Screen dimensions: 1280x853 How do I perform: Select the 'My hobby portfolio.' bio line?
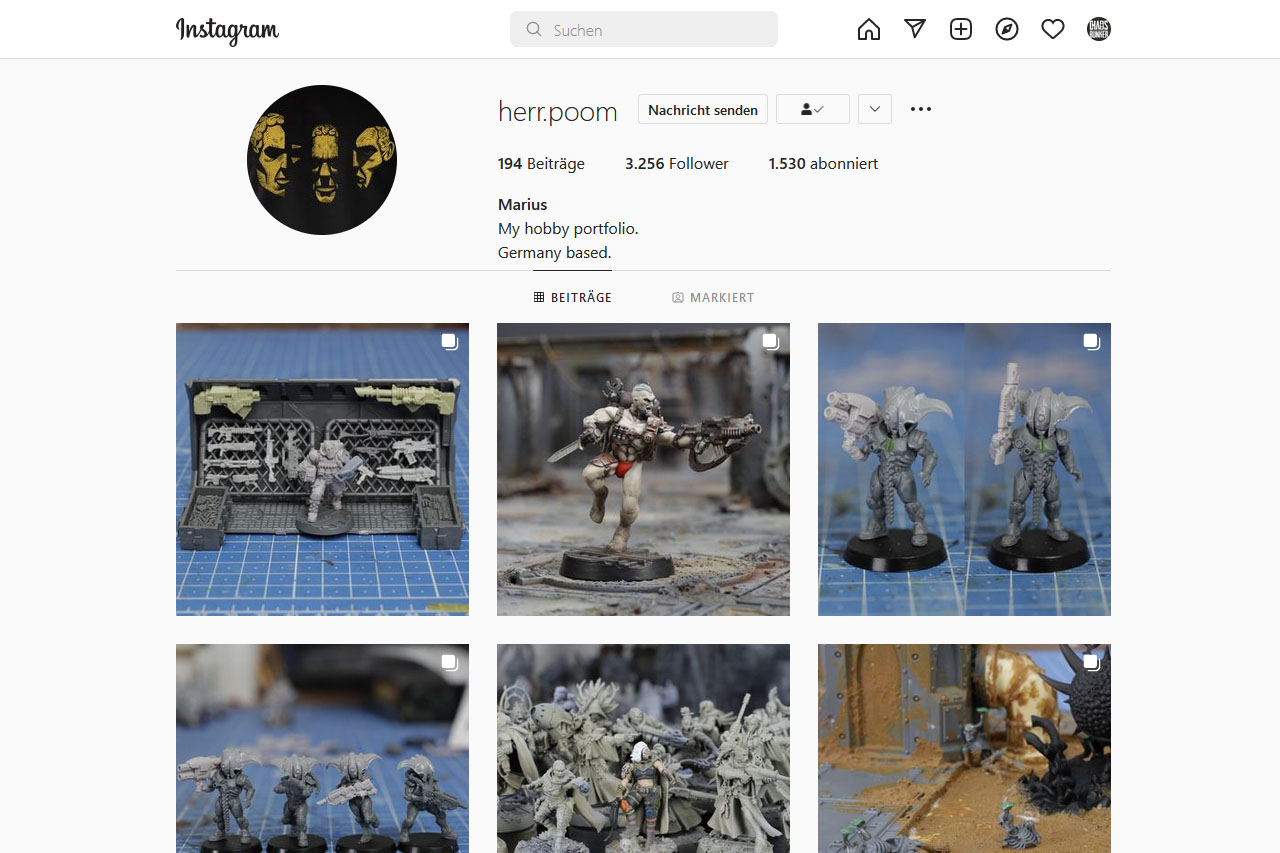coord(568,228)
